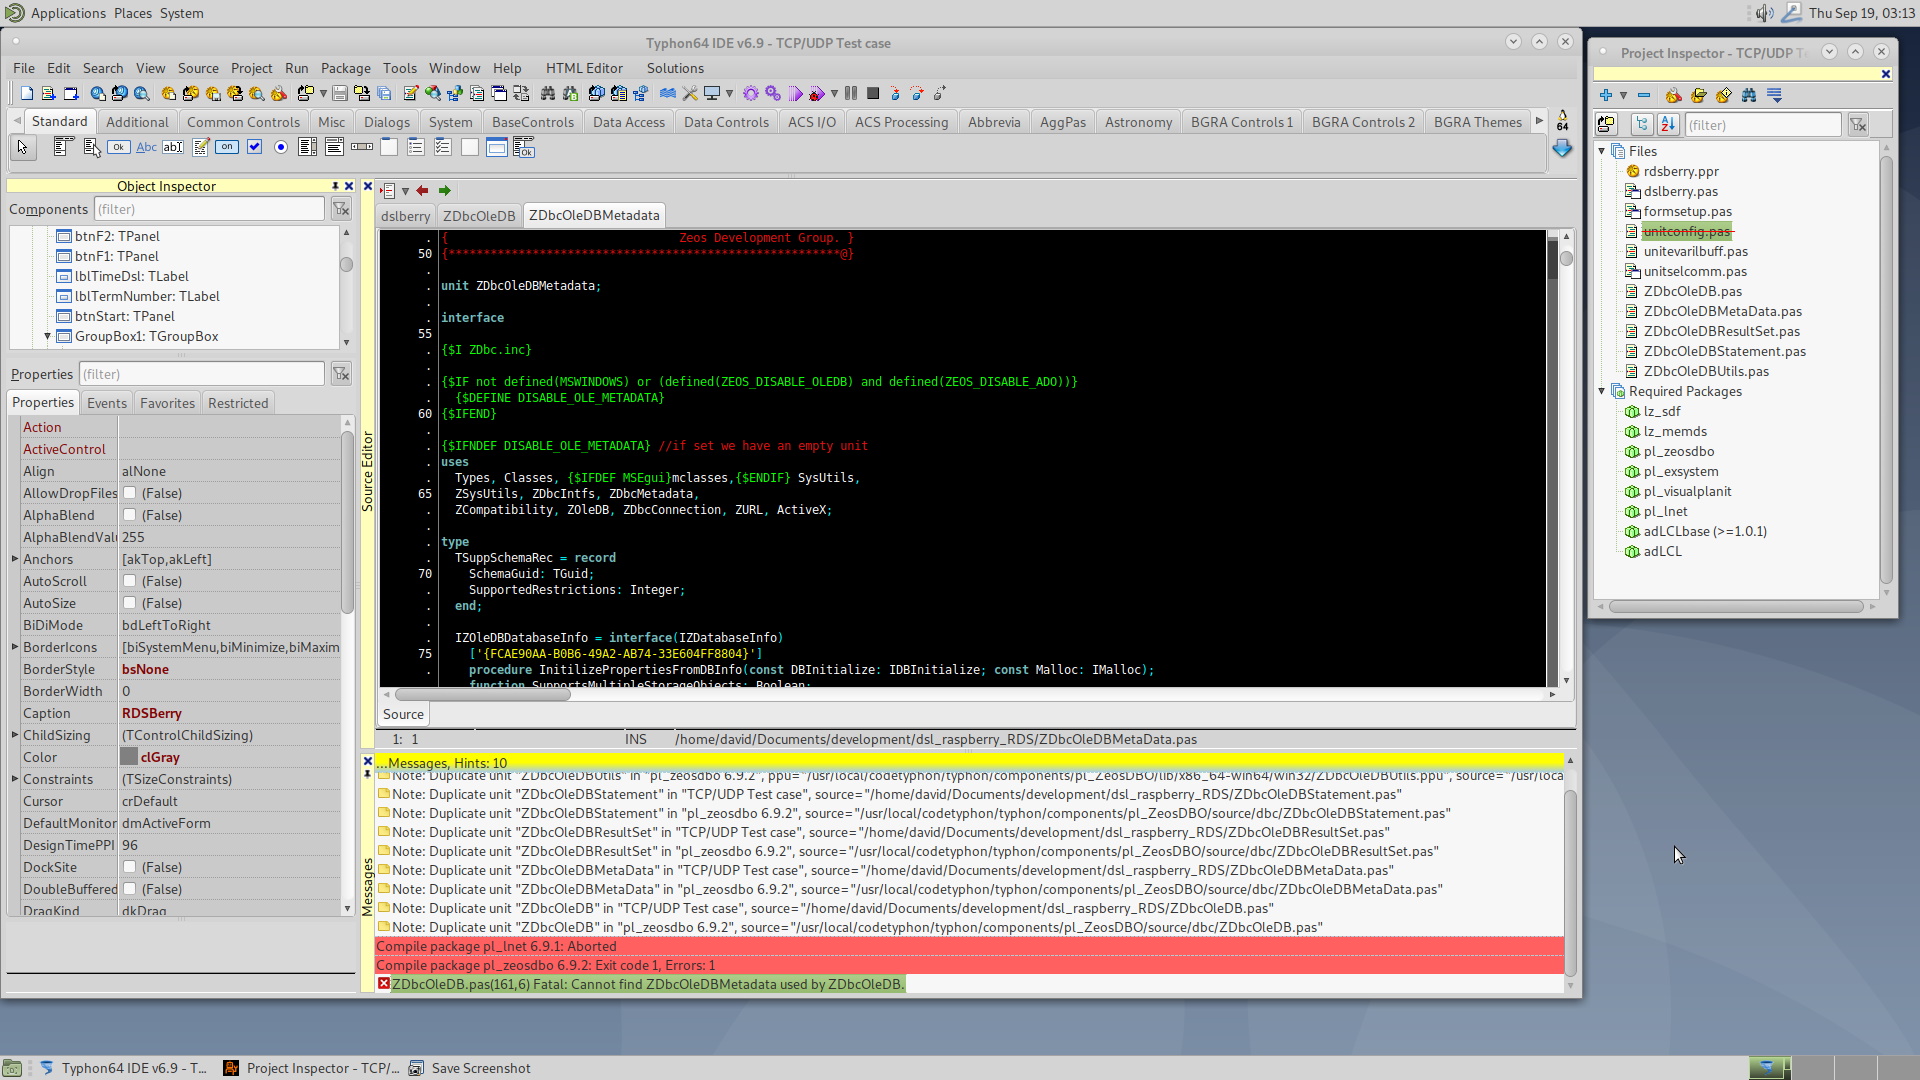The width and height of the screenshot is (1920, 1080).
Task: Expand the Constraints property
Action: (x=15, y=779)
